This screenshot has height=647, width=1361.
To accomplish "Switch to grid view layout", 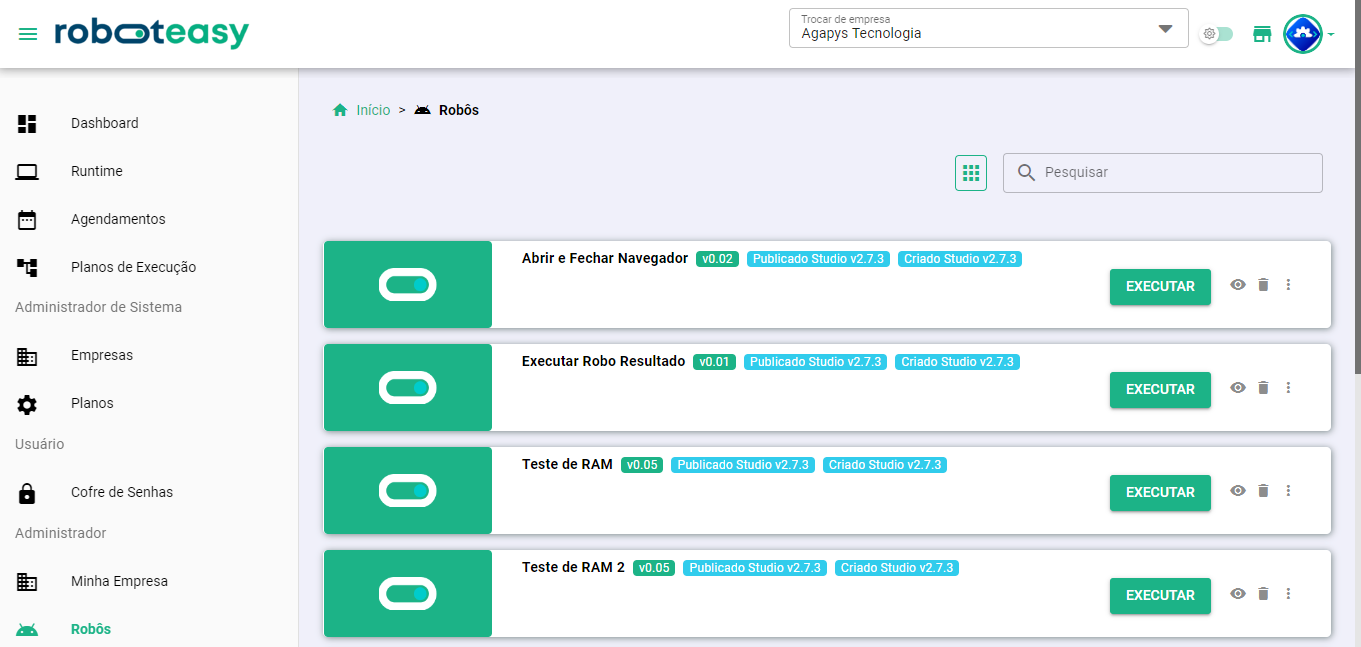I will pyautogui.click(x=970, y=173).
